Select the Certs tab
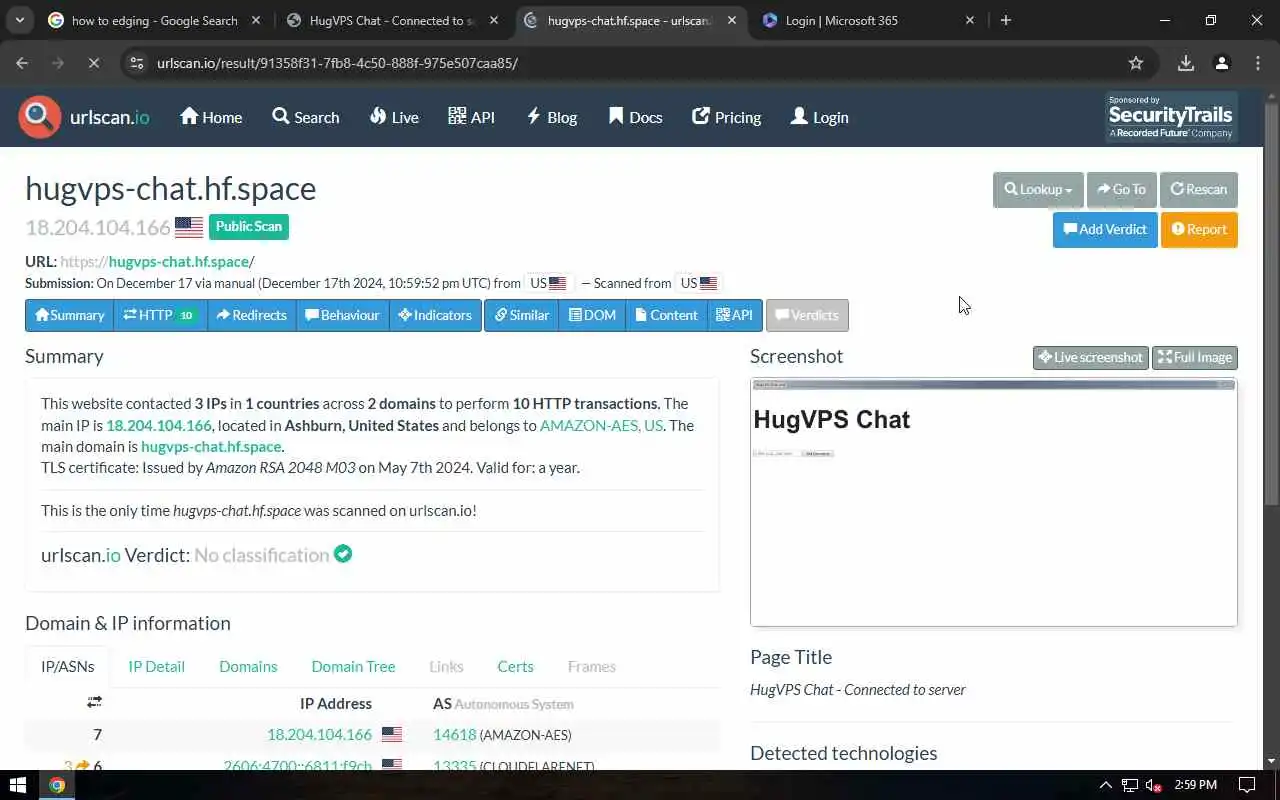The width and height of the screenshot is (1280, 800). [515, 666]
